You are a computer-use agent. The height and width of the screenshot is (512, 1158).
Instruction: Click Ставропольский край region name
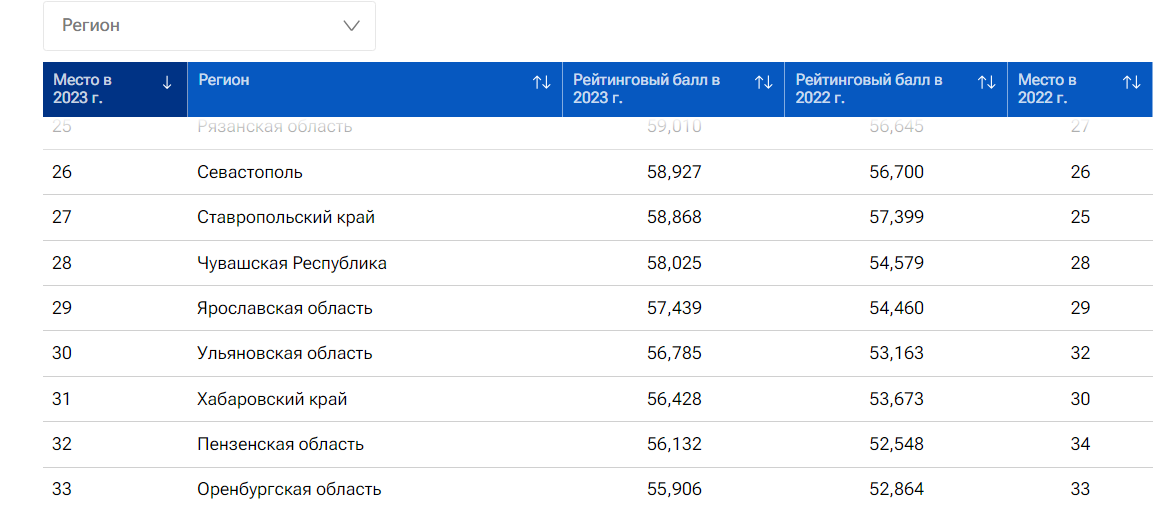click(286, 218)
